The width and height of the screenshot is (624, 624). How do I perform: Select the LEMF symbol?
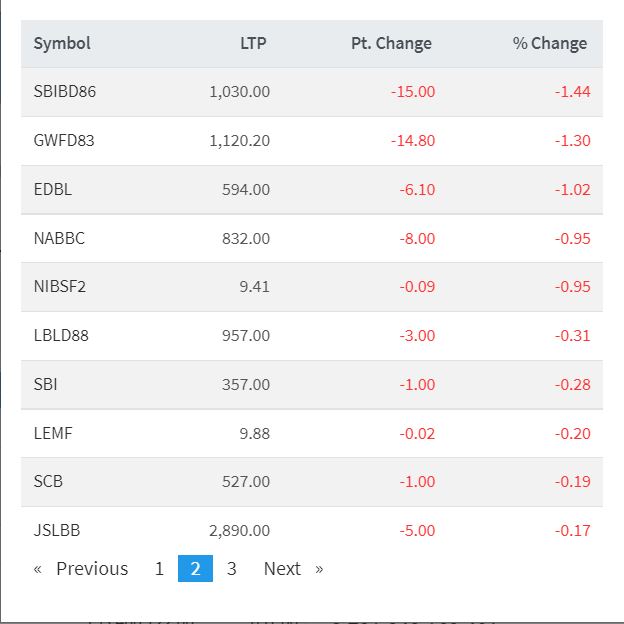53,434
